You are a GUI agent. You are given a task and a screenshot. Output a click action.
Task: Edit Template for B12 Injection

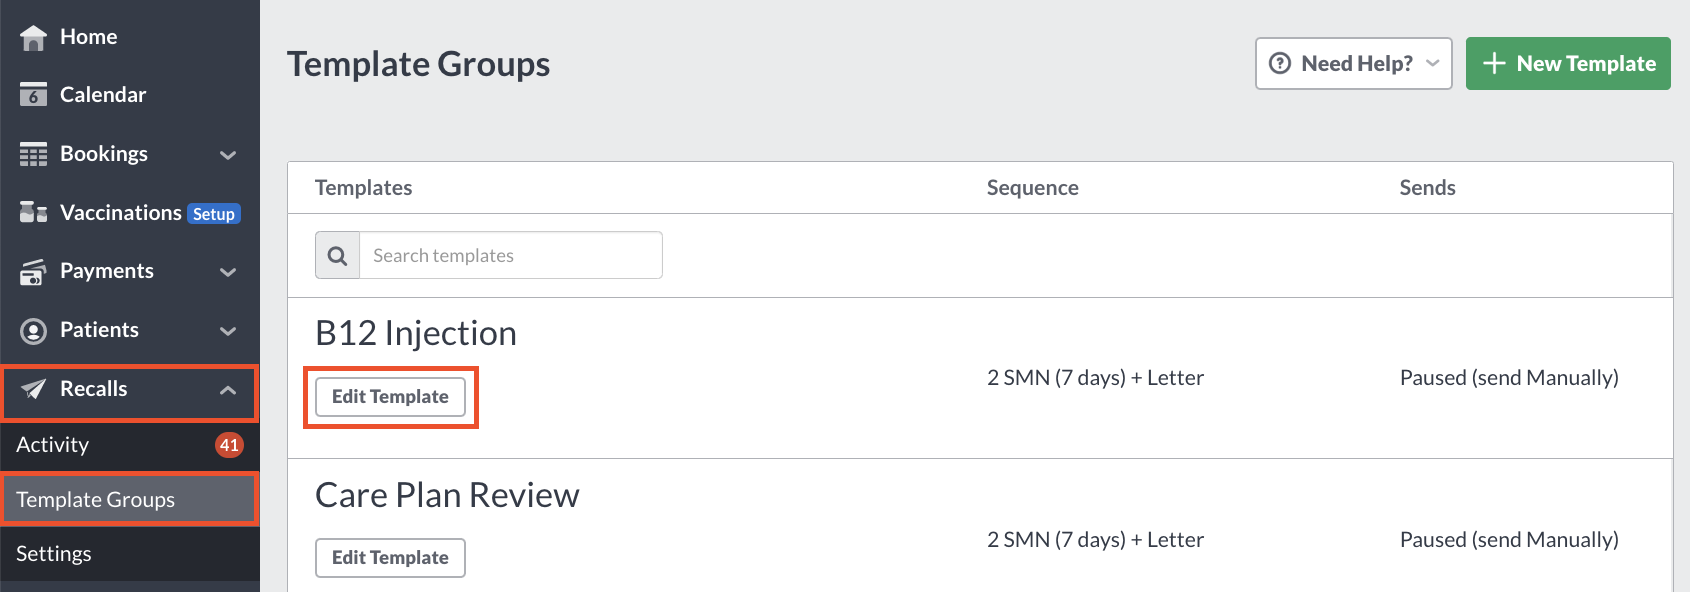point(391,396)
